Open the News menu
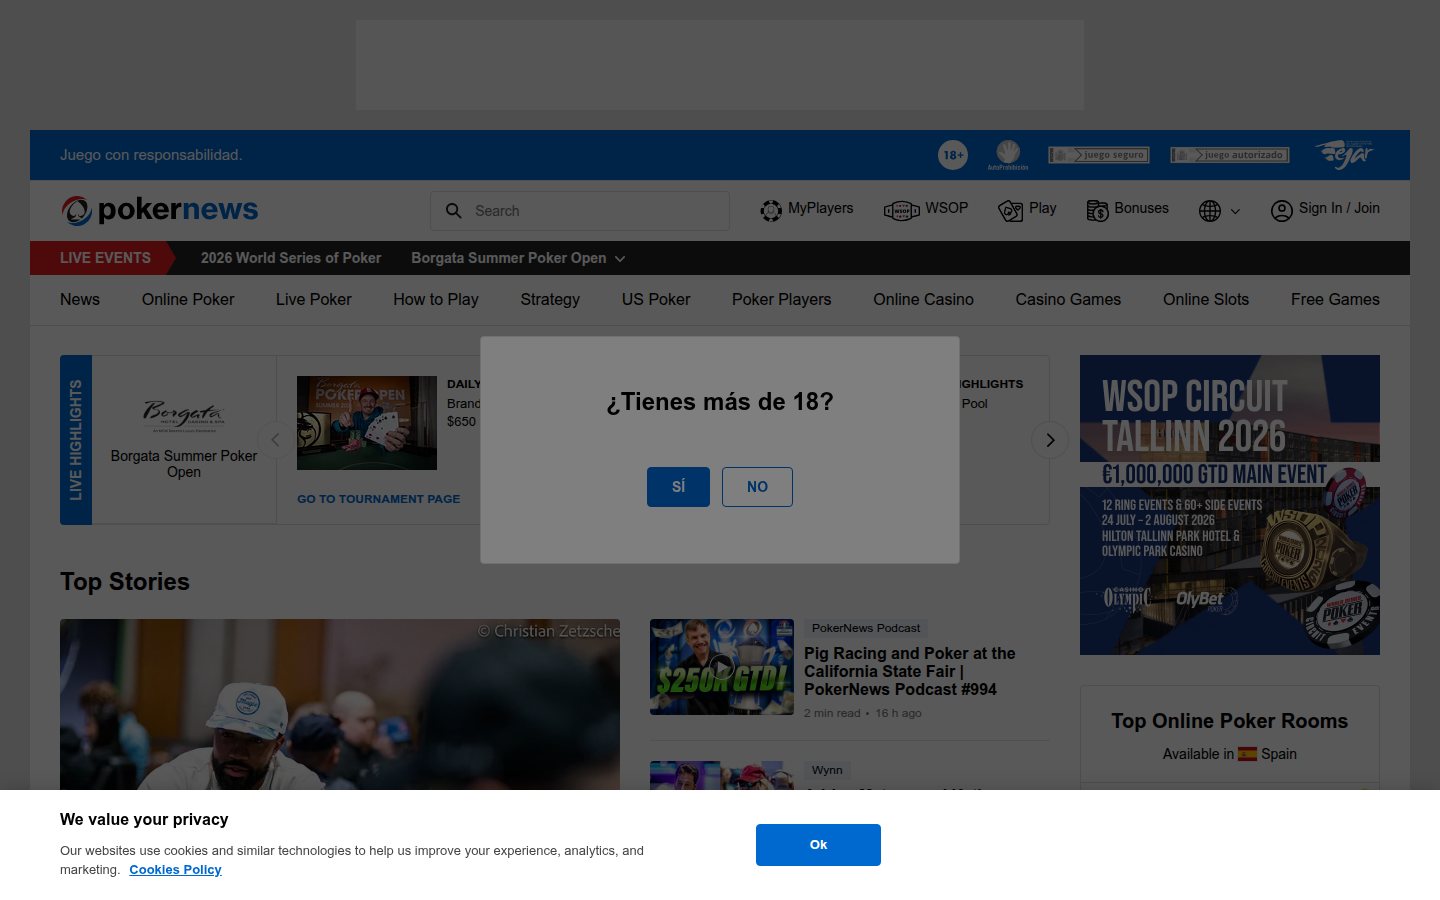 click(80, 299)
